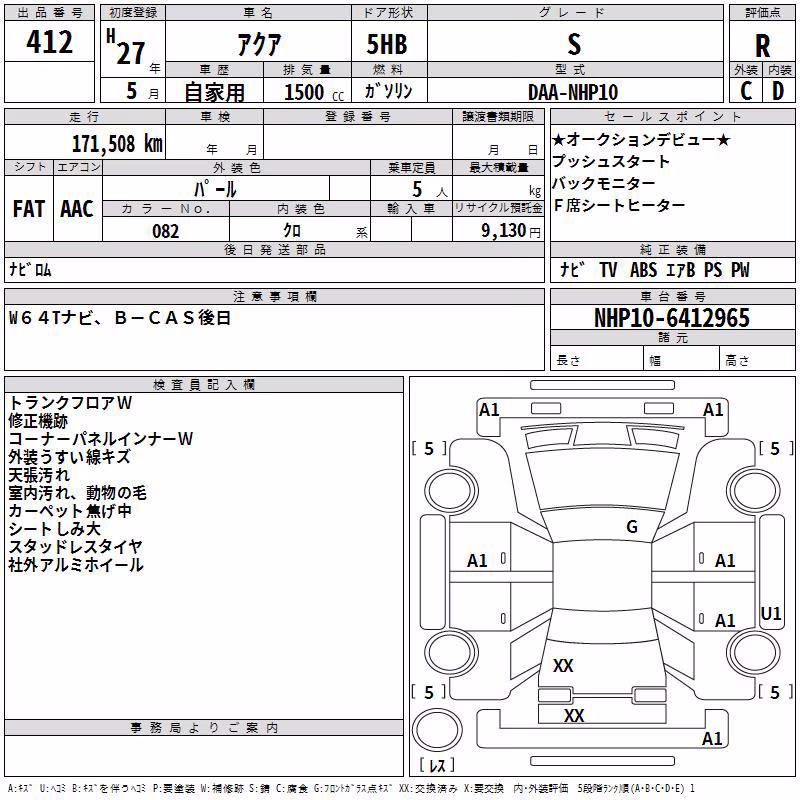Viewport: 800px width, 800px height.
Task: Click the exterior rating C
Action: point(746,91)
